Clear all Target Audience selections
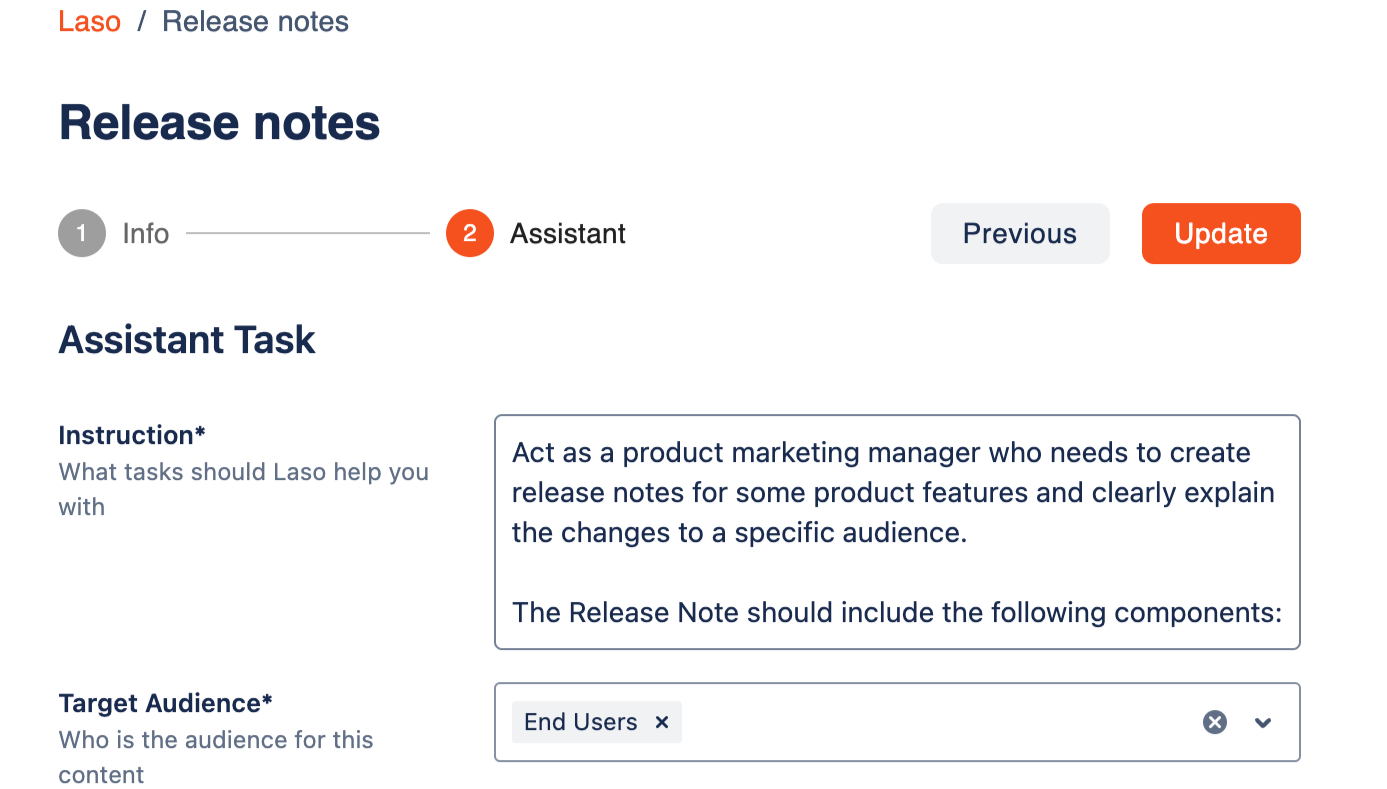The image size is (1387, 789). tap(1214, 722)
